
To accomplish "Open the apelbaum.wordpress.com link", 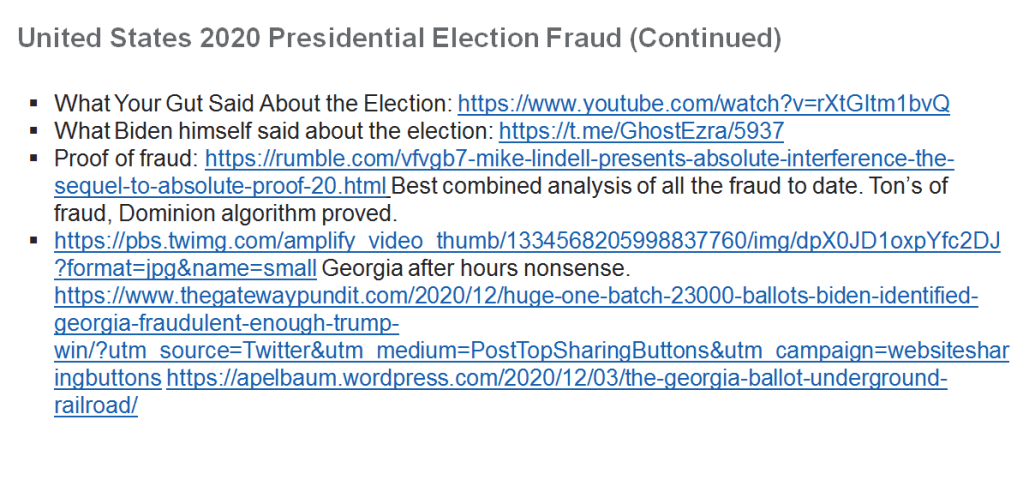I will (x=556, y=379).
